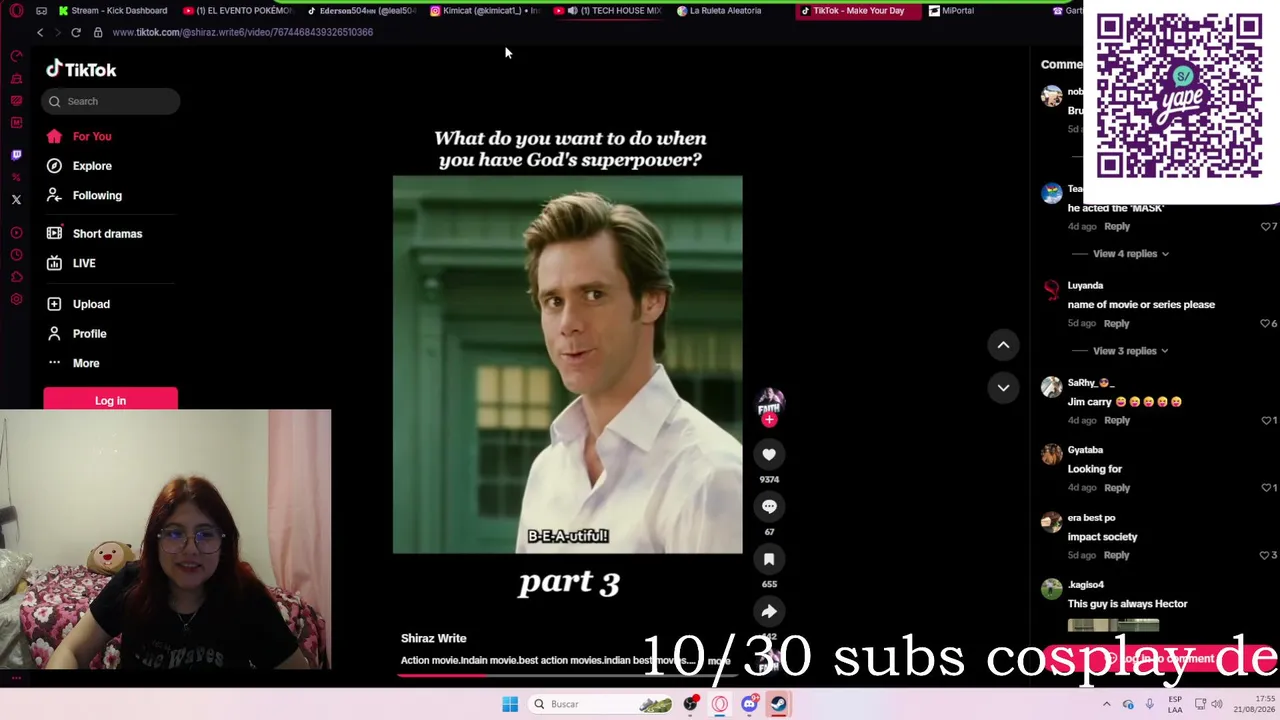
Task: Seek using the video progress bar
Action: coord(568,675)
